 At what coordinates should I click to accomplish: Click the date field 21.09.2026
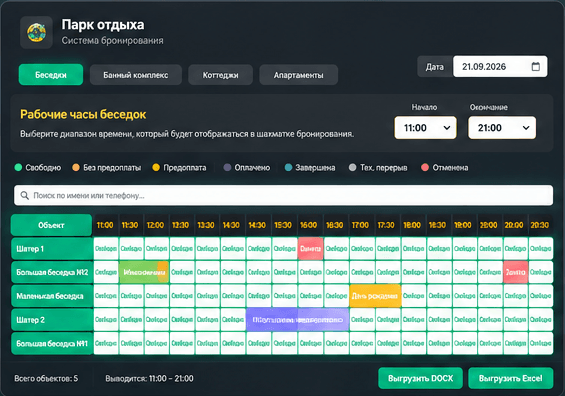click(x=500, y=66)
